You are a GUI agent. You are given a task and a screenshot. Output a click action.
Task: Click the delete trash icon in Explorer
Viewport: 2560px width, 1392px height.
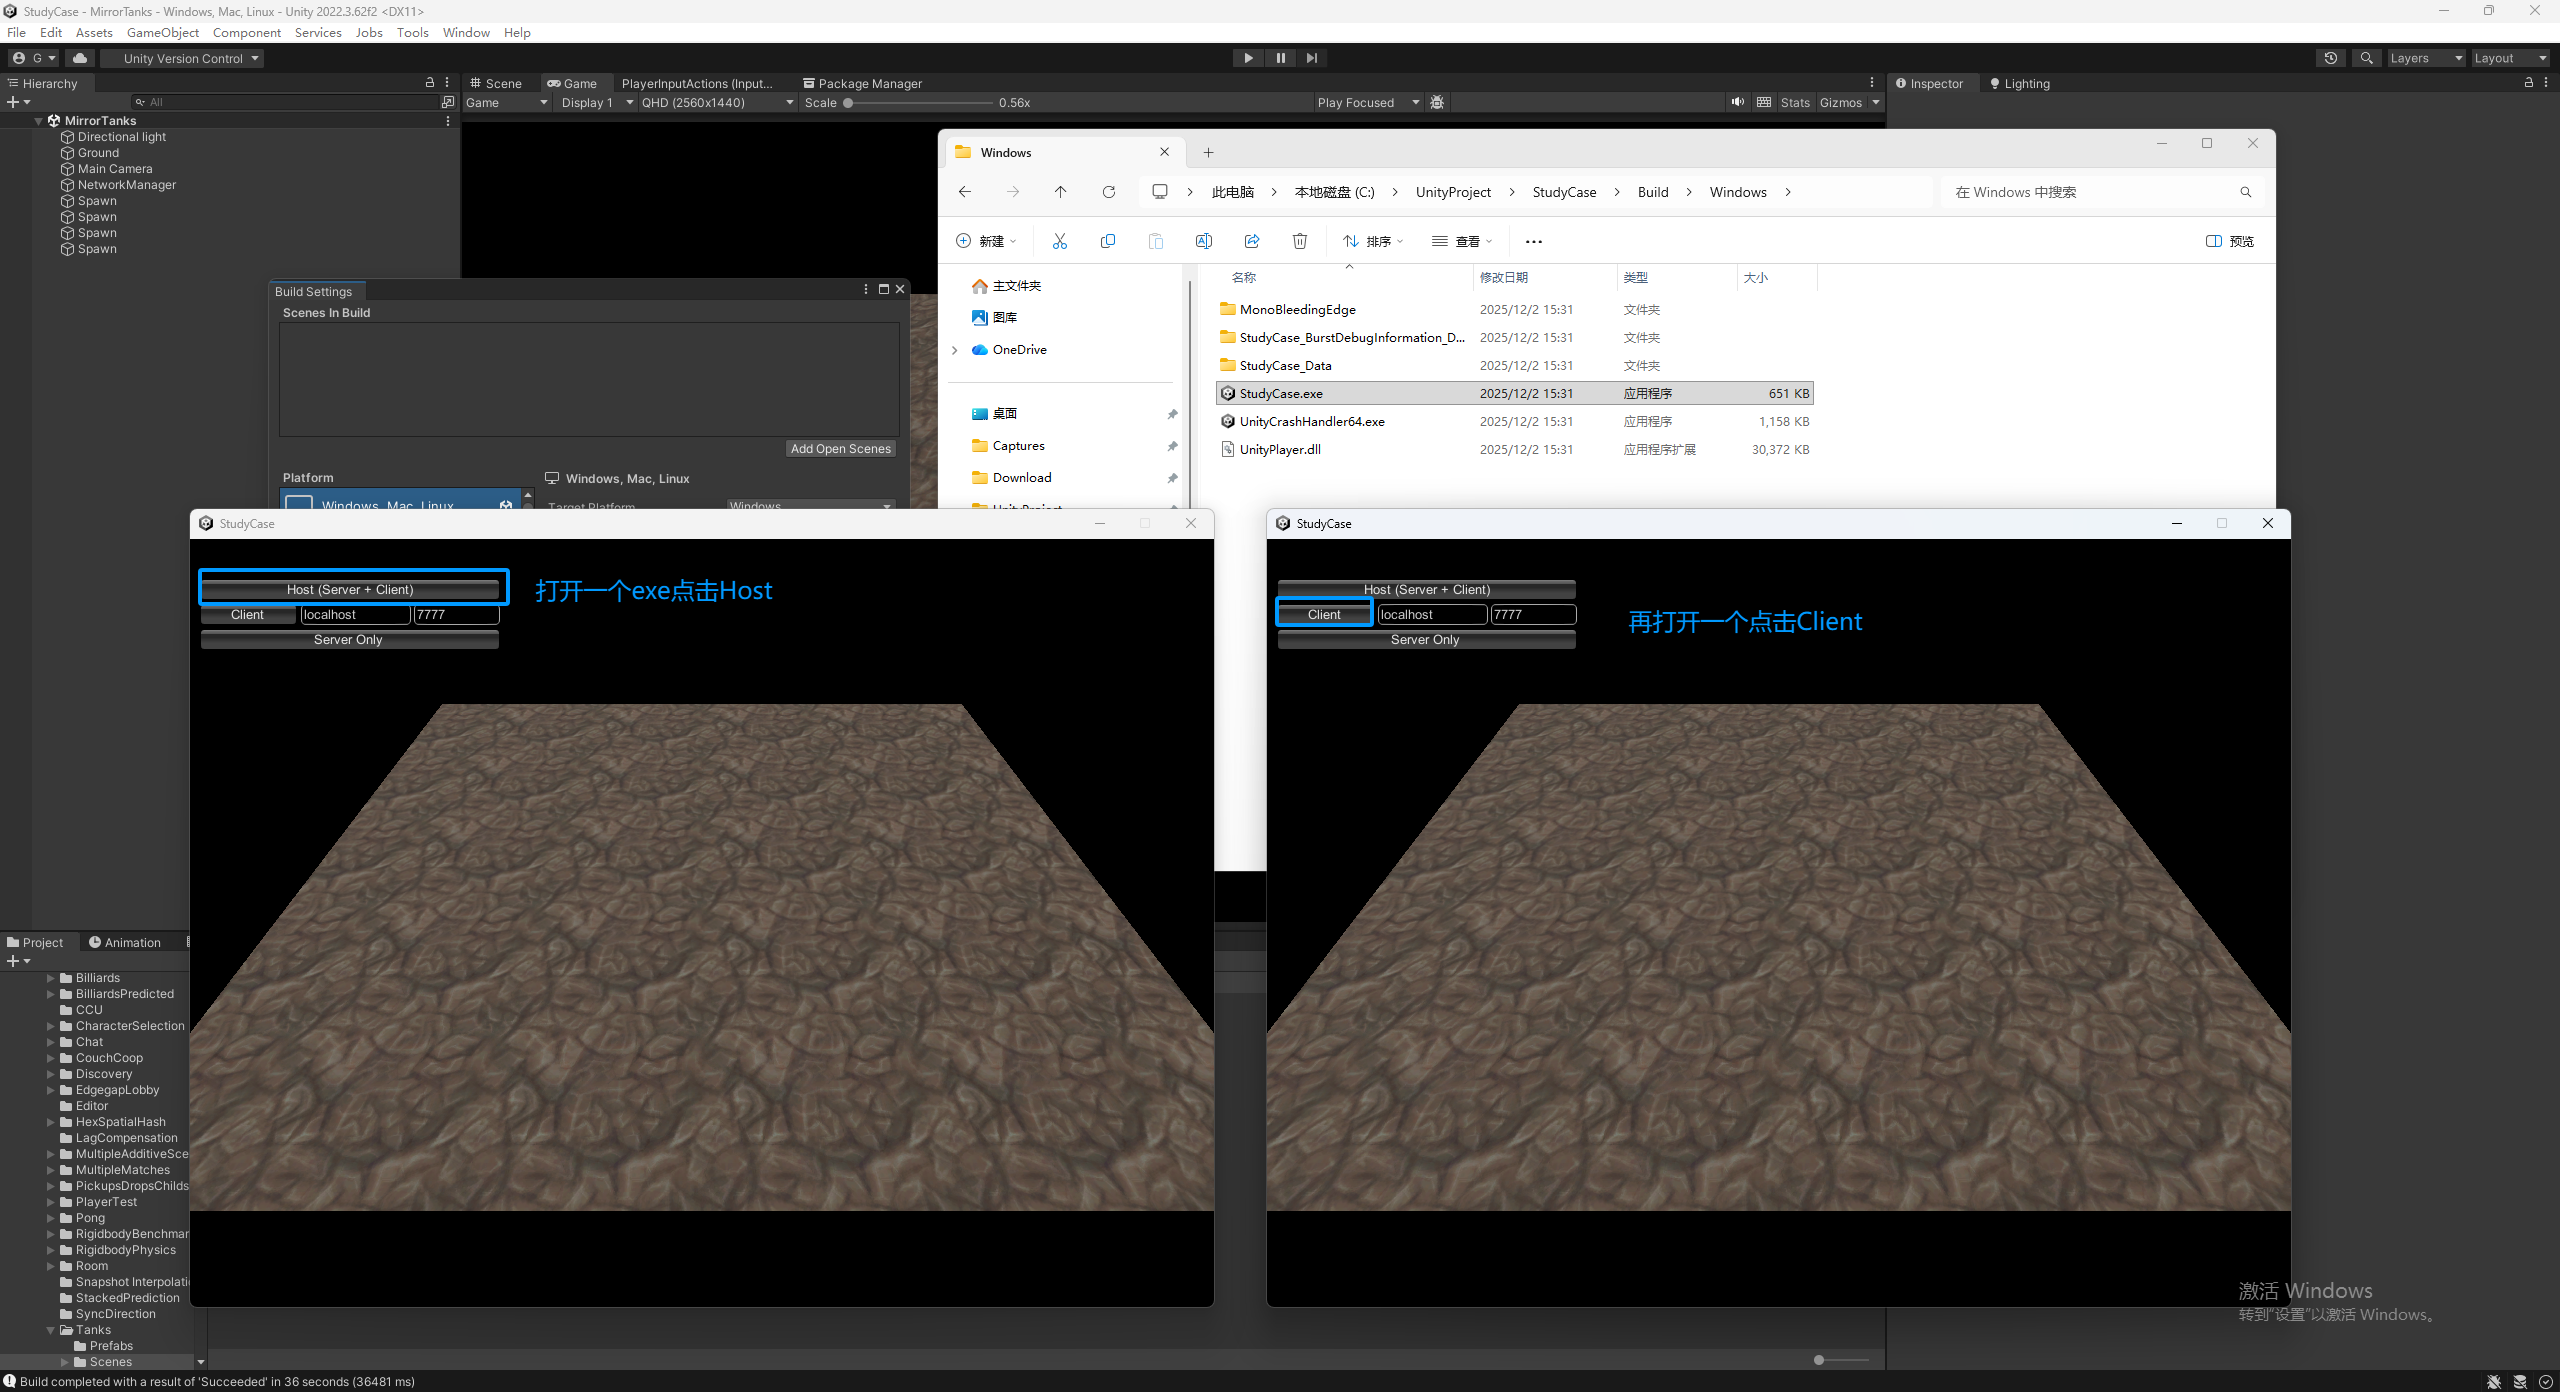[x=1299, y=241]
